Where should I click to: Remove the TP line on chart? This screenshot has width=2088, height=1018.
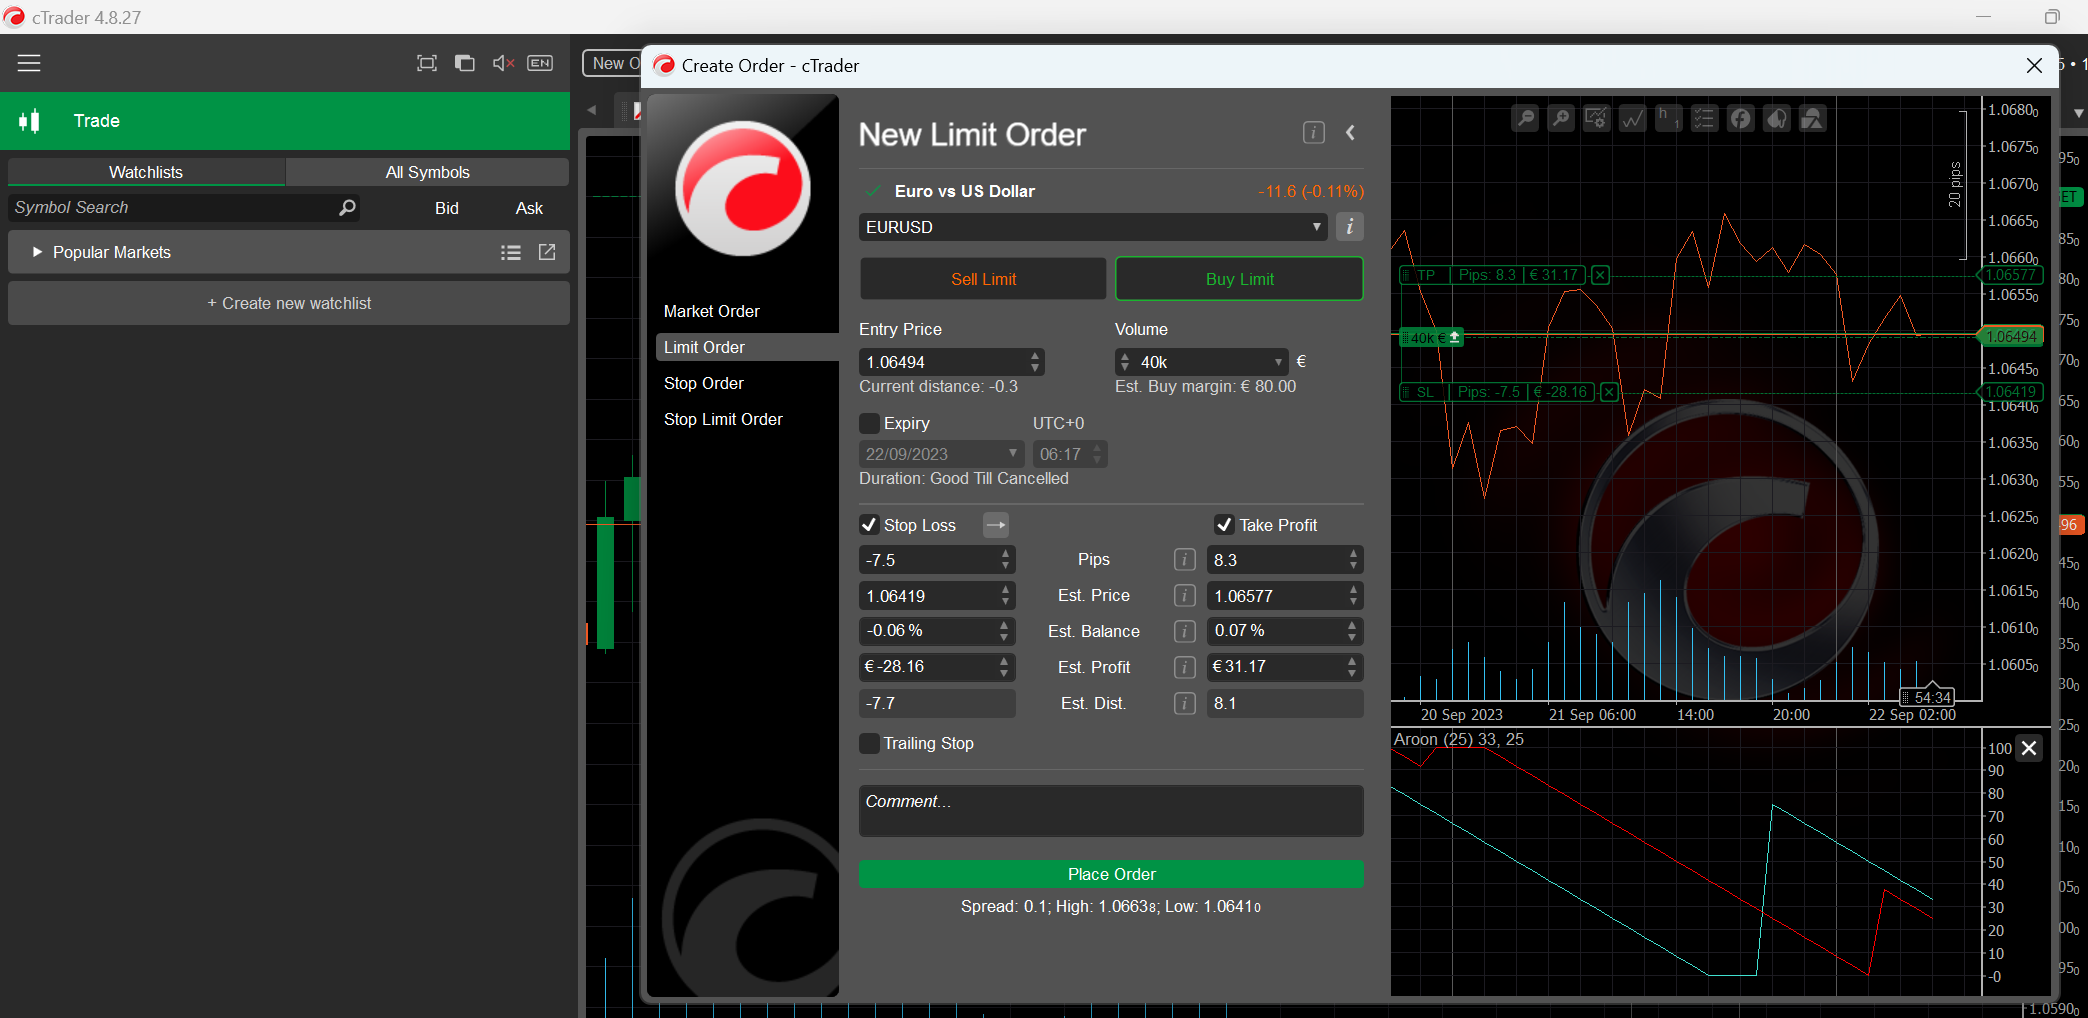[x=1600, y=275]
